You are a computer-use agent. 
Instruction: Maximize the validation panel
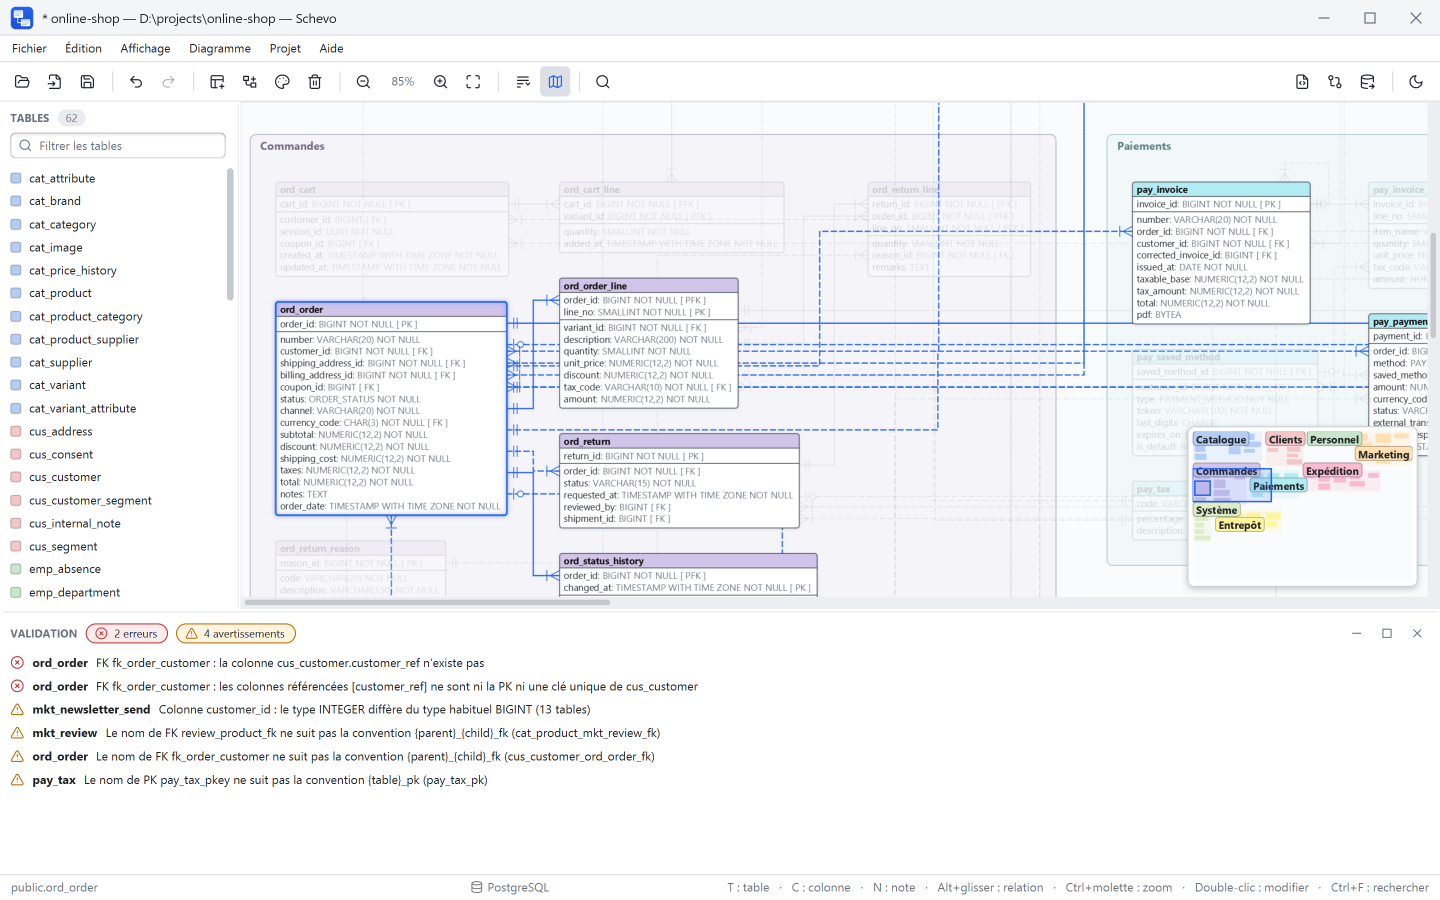click(x=1387, y=633)
